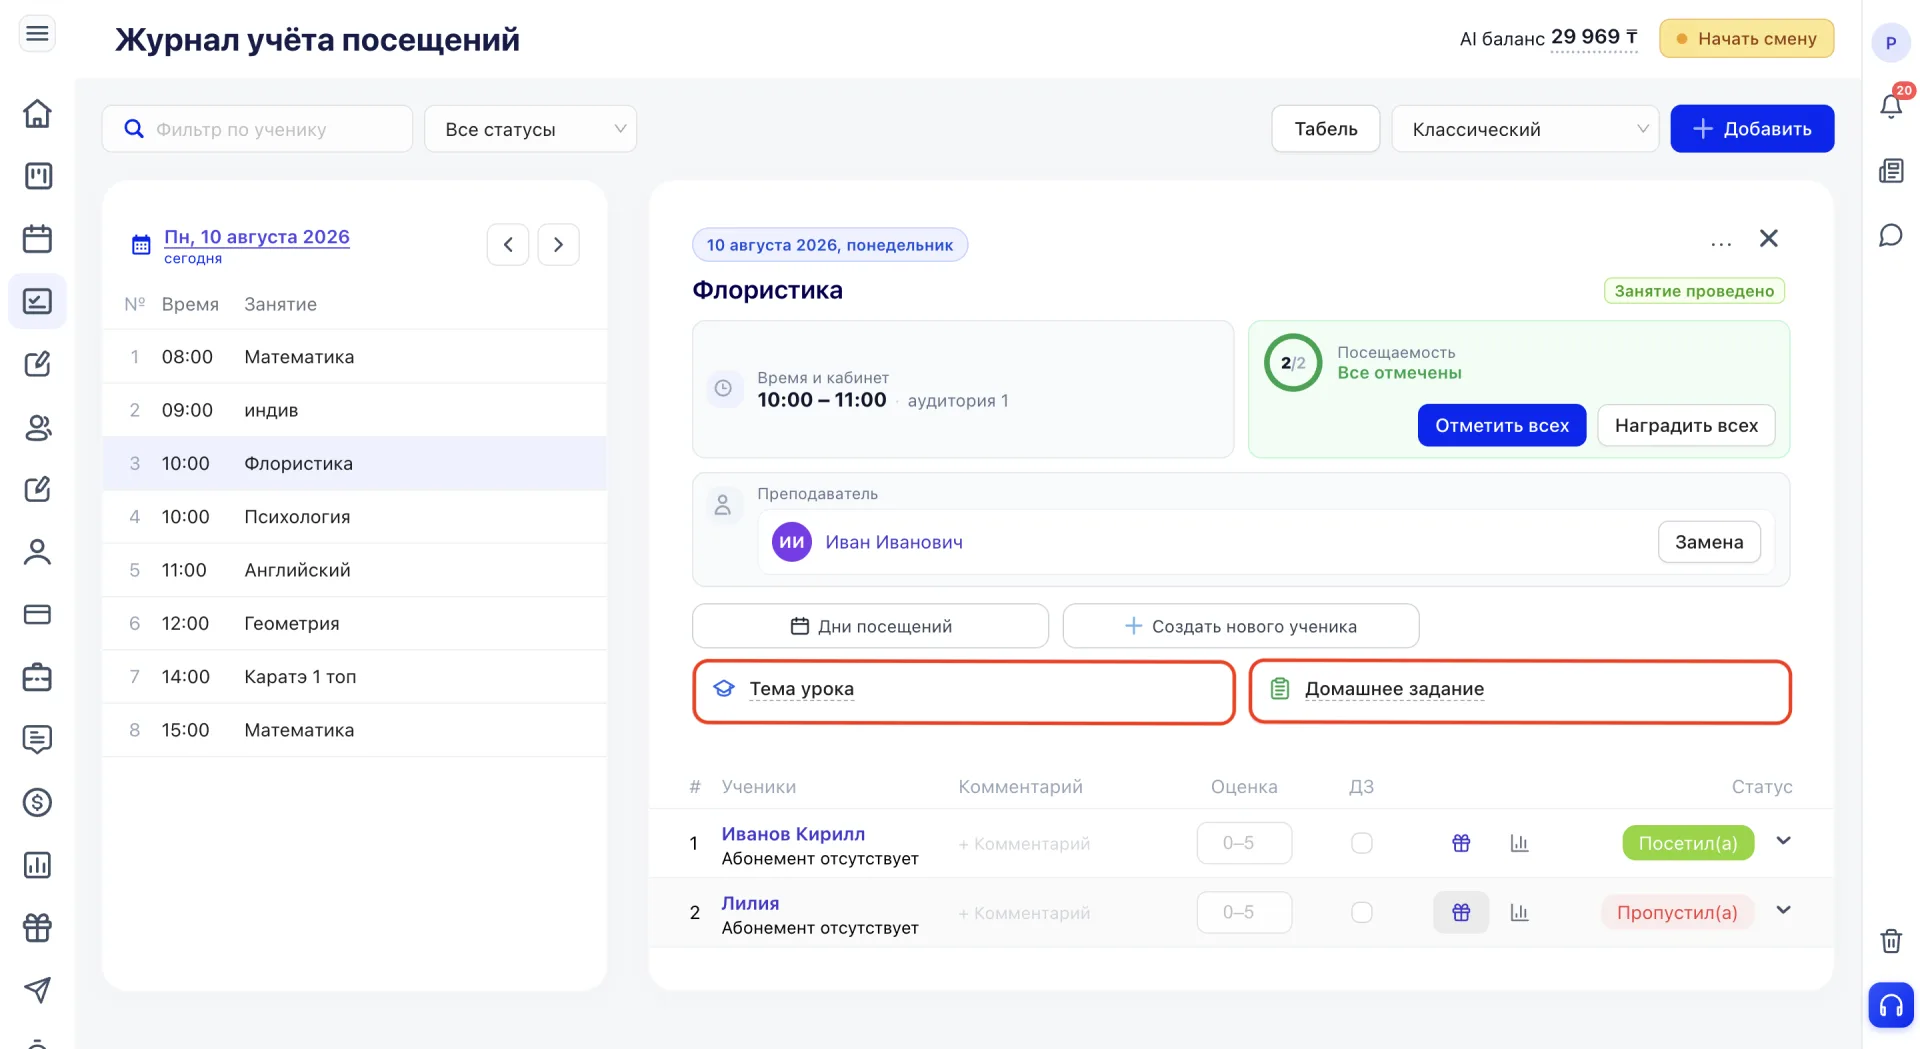Click the Пн, 10 августа 2026 date link
The image size is (1920, 1049).
coord(257,237)
